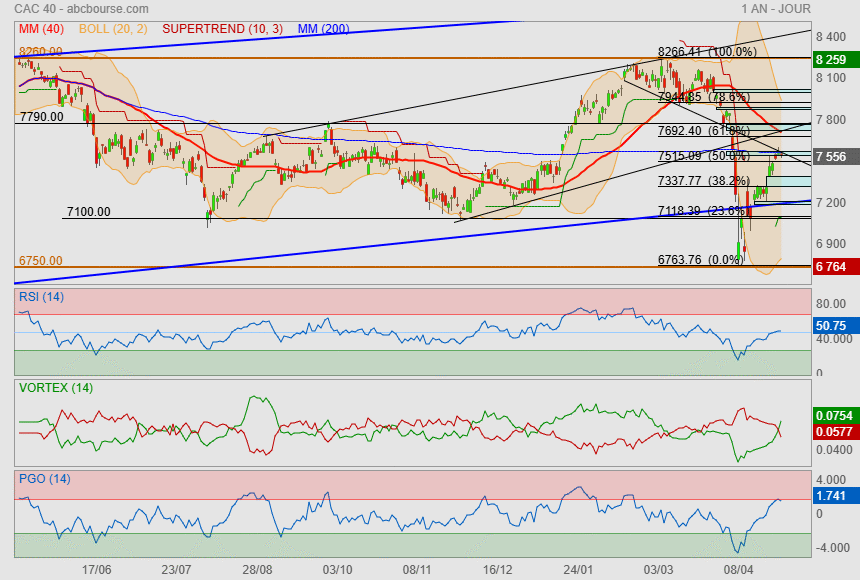Click the 7 200 price axis label

coord(831,202)
